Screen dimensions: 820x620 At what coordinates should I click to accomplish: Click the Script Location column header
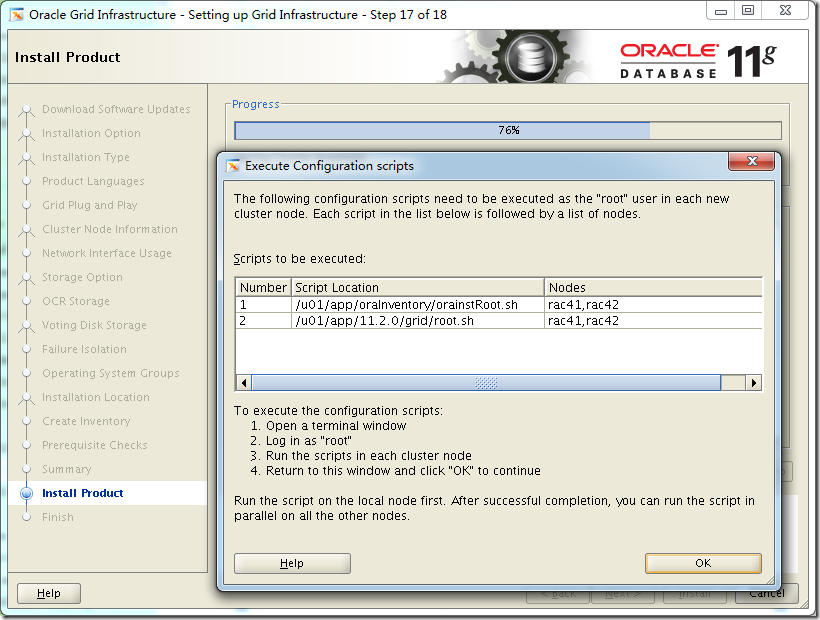[x=418, y=288]
